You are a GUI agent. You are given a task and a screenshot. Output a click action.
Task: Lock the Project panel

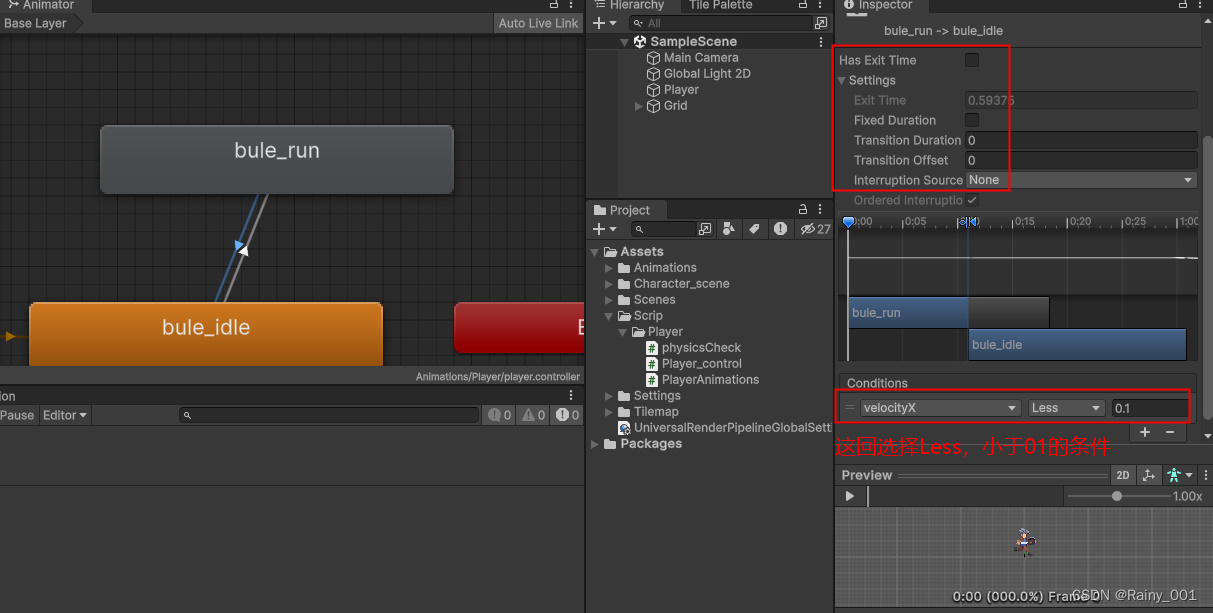(x=803, y=210)
